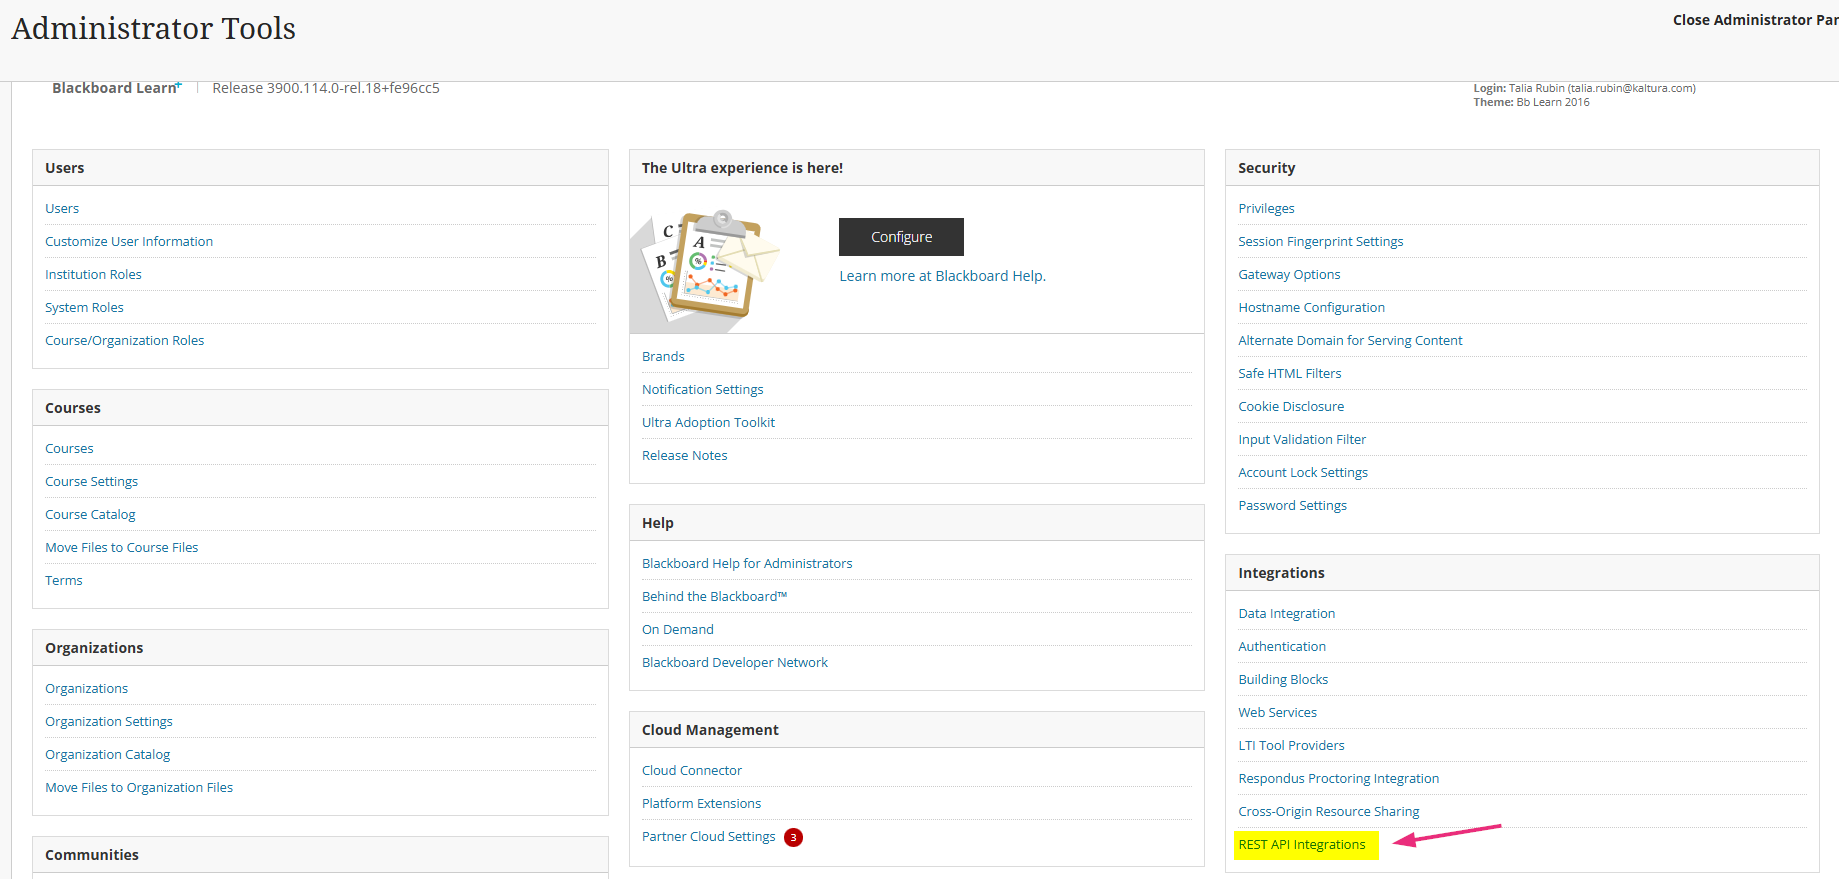Go to Building Blocks
The image size is (1839, 879).
(x=1283, y=679)
